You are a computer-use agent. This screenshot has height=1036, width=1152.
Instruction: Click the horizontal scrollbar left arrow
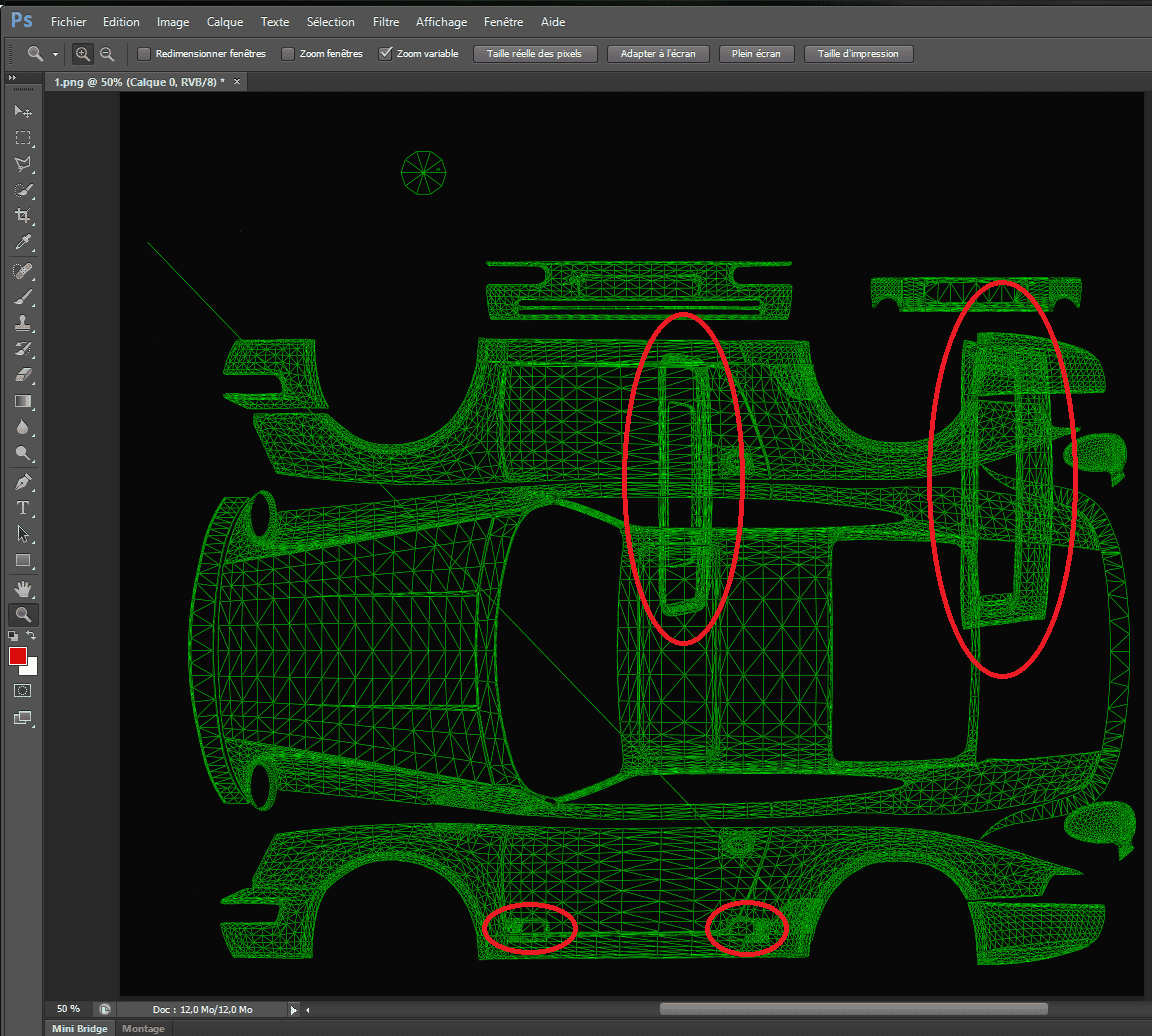click(x=308, y=1010)
